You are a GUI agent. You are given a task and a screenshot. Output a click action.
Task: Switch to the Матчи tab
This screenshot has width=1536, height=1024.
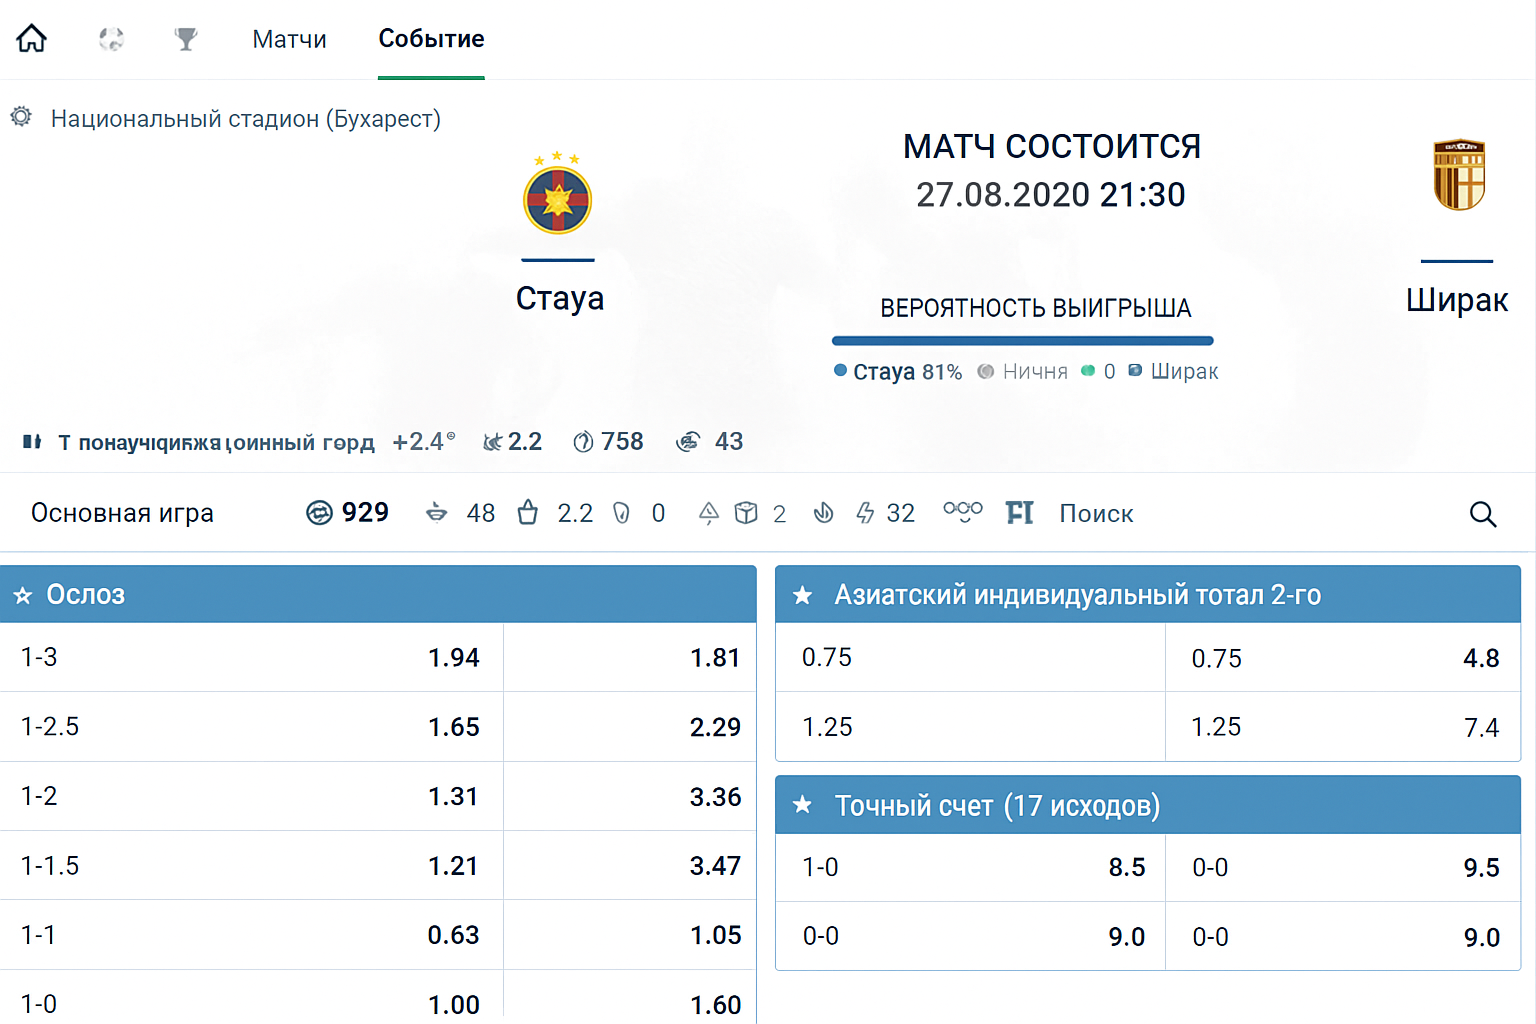point(289,39)
